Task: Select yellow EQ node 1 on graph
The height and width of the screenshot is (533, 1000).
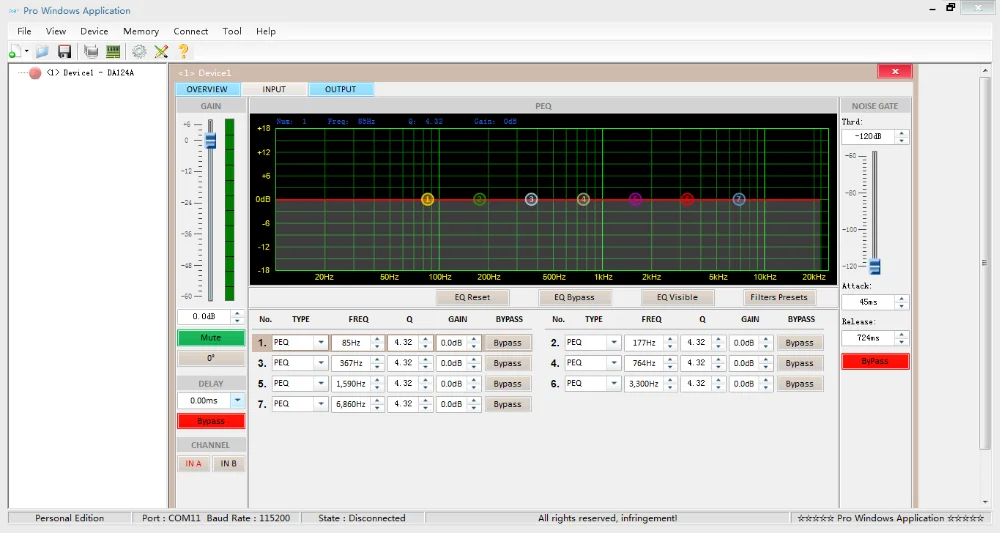Action: click(427, 200)
